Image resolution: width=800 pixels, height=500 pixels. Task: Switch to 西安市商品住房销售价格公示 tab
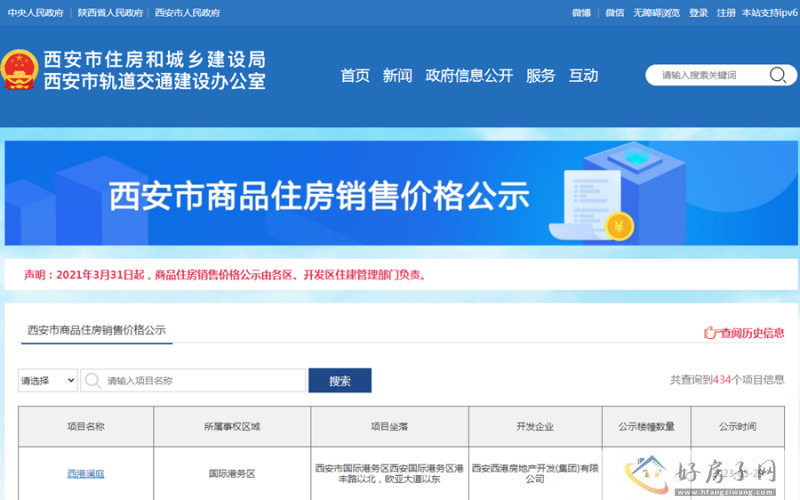96,330
